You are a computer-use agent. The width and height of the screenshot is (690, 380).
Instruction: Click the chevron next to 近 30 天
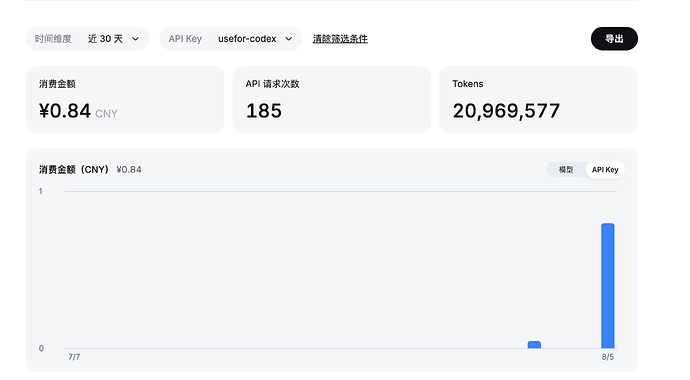[136, 39]
